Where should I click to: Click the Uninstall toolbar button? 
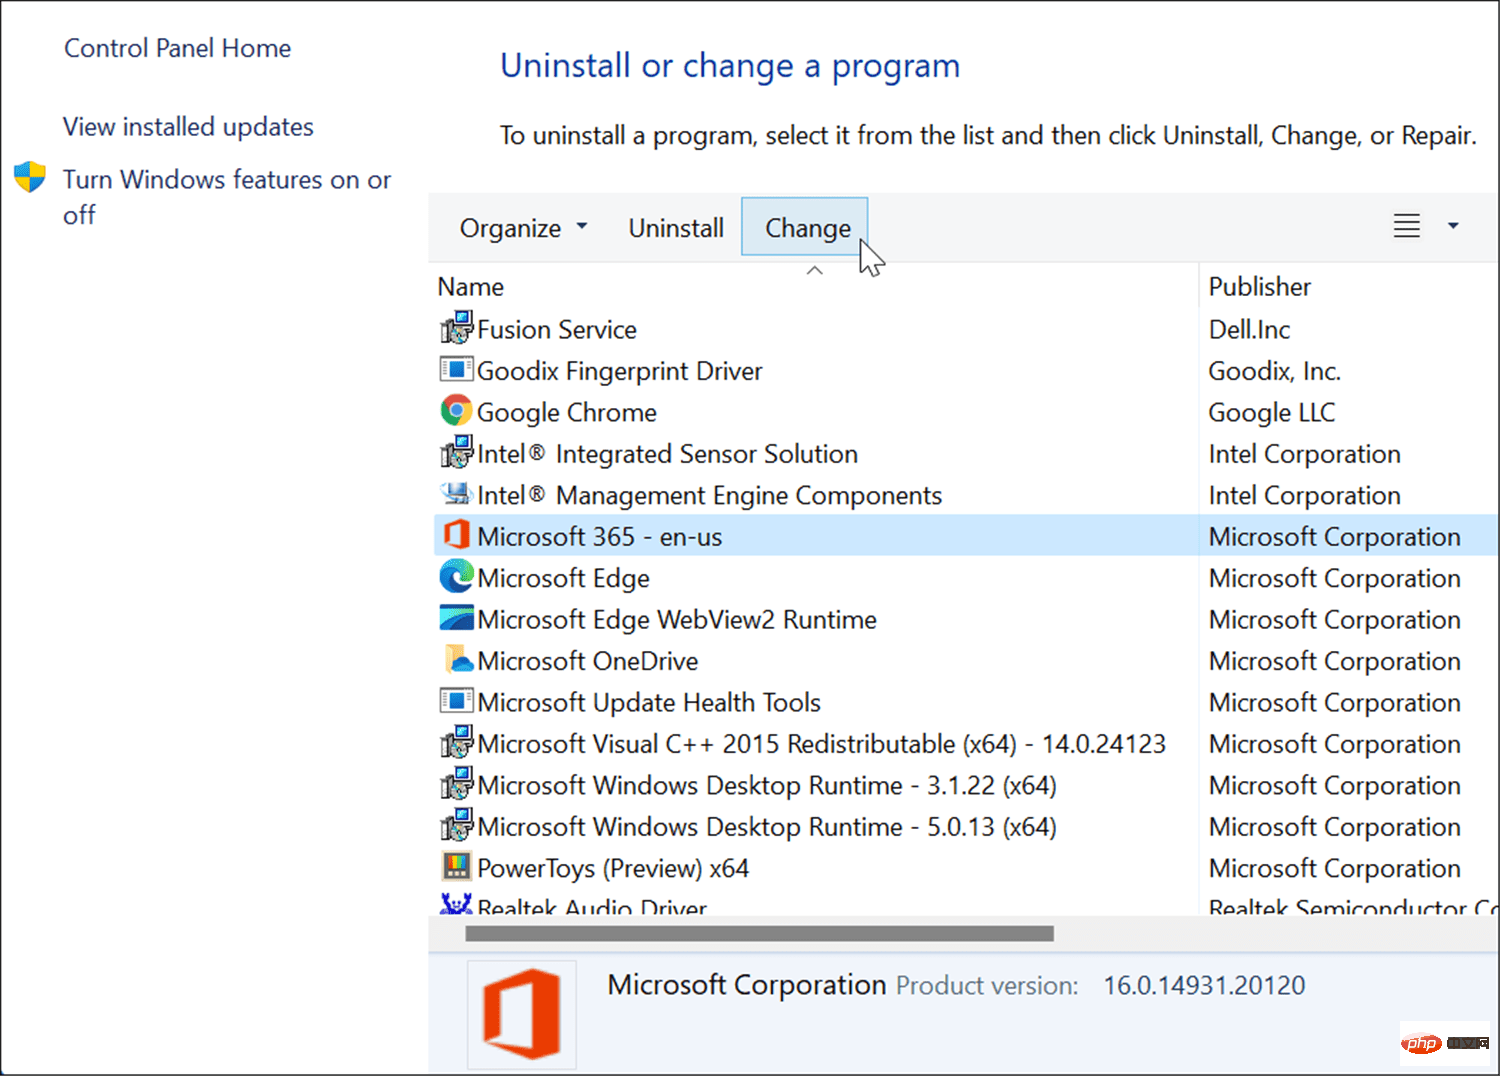(676, 228)
